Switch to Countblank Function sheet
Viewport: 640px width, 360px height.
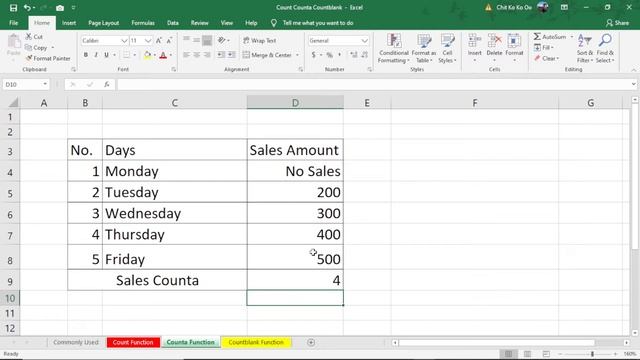tap(256, 342)
